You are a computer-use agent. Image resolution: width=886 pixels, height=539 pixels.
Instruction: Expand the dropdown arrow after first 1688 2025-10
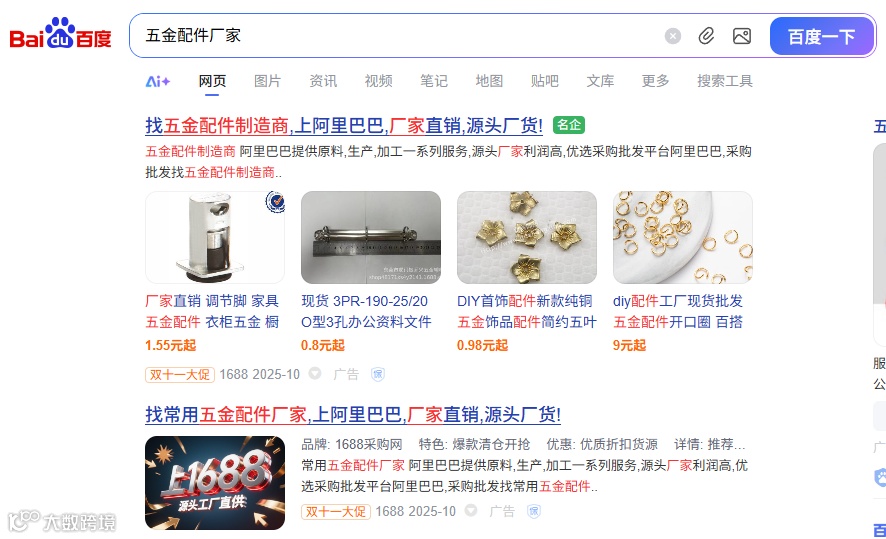(x=315, y=373)
